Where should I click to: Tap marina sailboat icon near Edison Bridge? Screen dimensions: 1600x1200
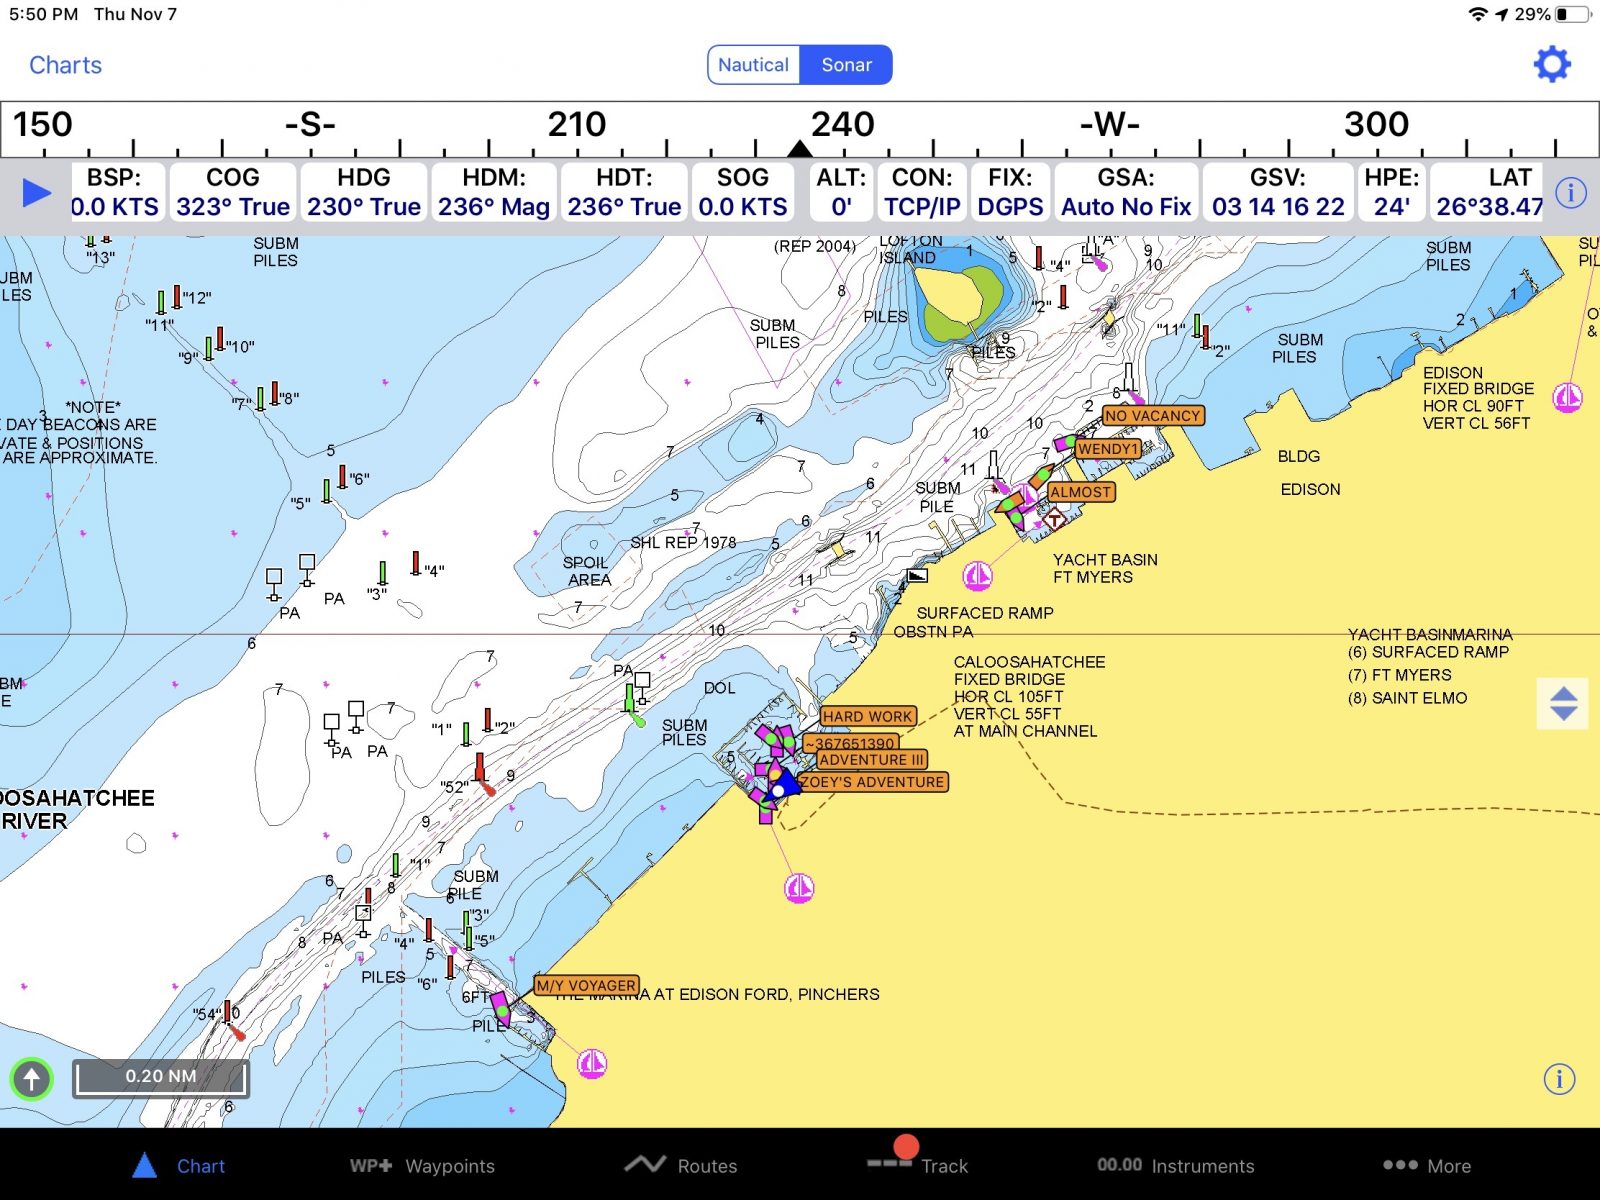pos(1567,397)
